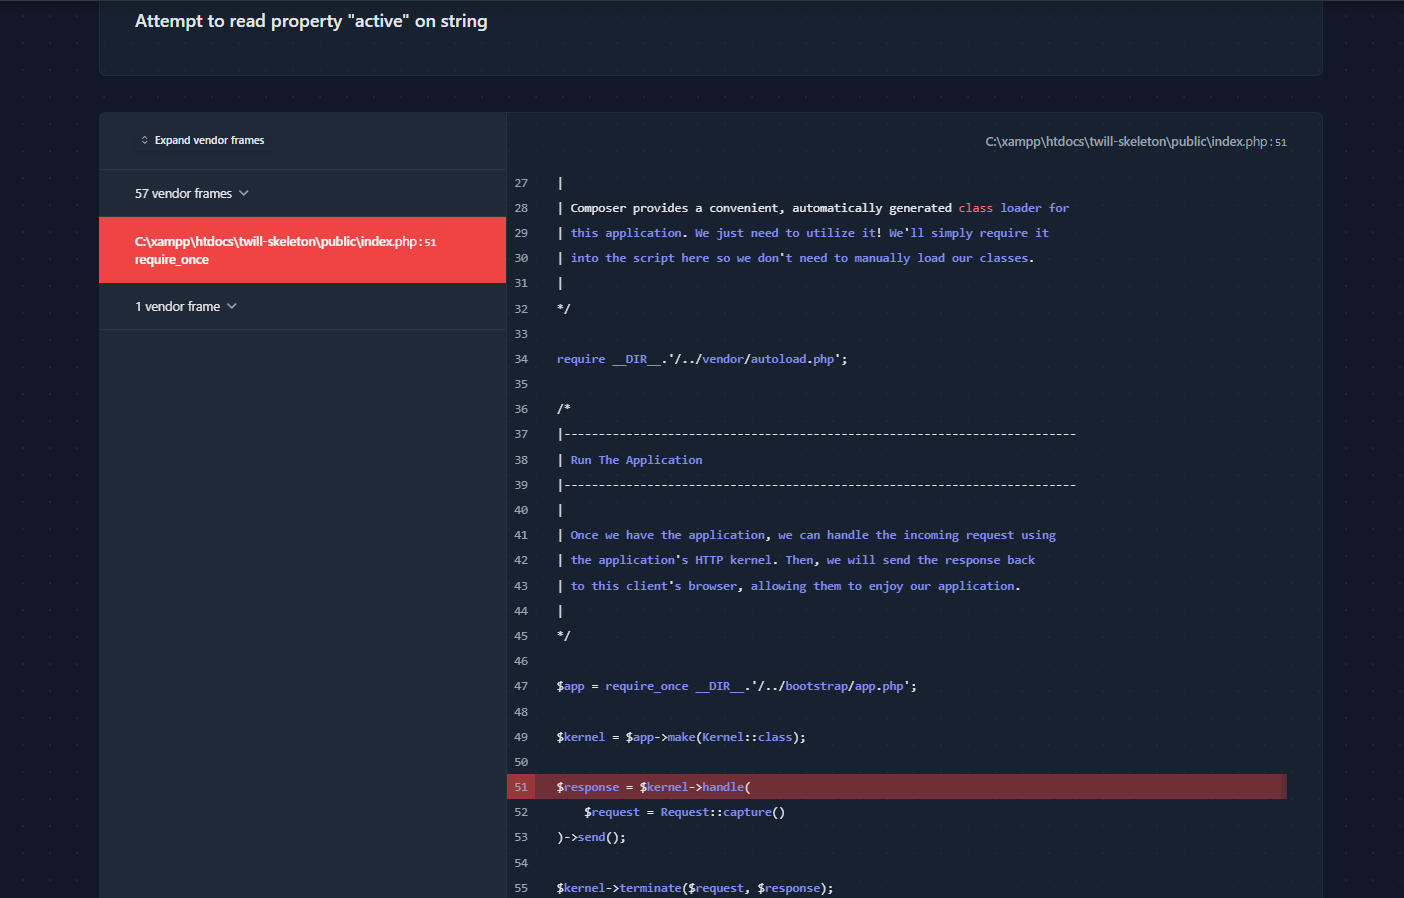
Task: Expand the 1 vendor frame group
Action: pos(302,306)
